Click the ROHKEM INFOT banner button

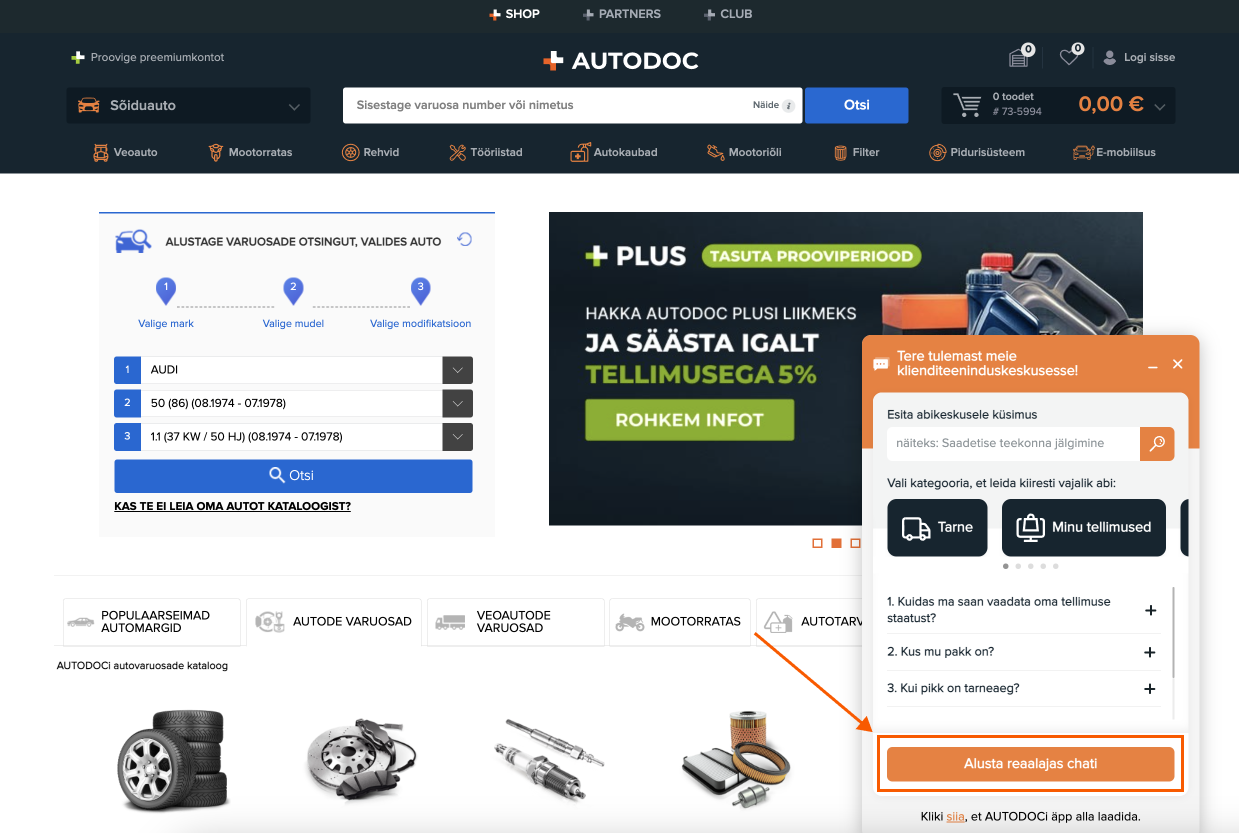(x=689, y=420)
